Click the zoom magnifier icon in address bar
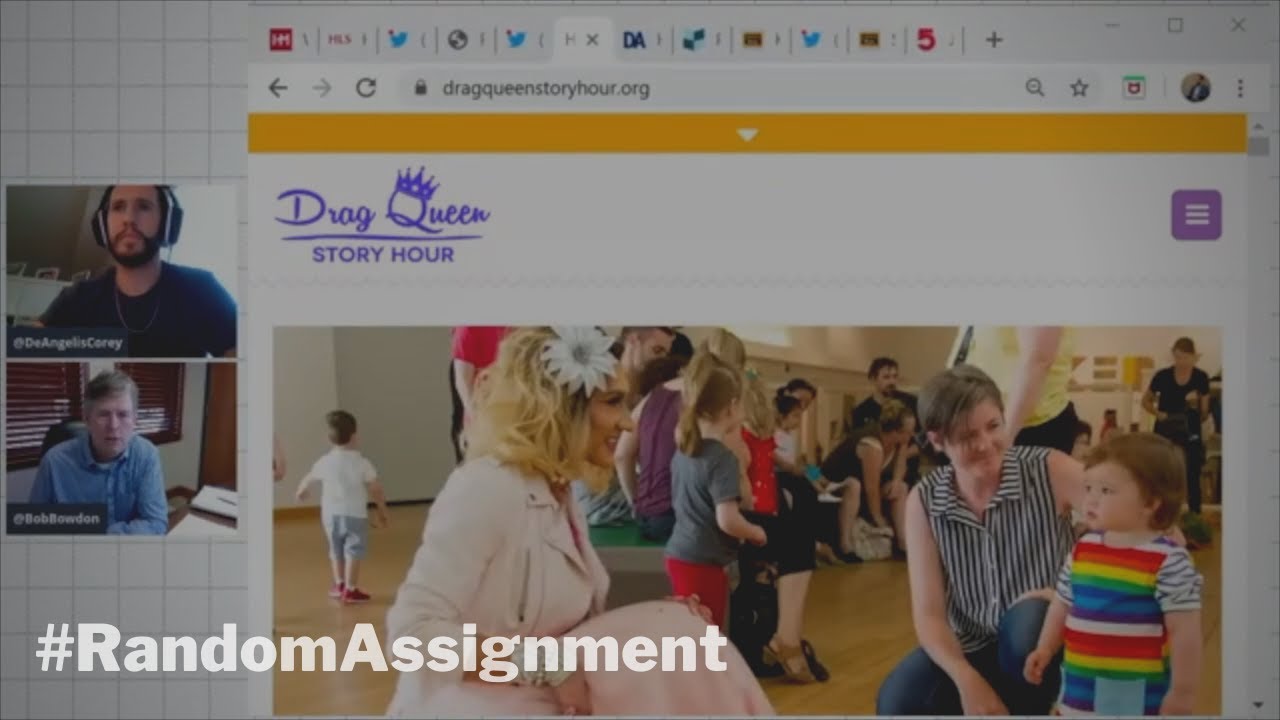Viewport: 1280px width, 720px height. coord(1035,88)
